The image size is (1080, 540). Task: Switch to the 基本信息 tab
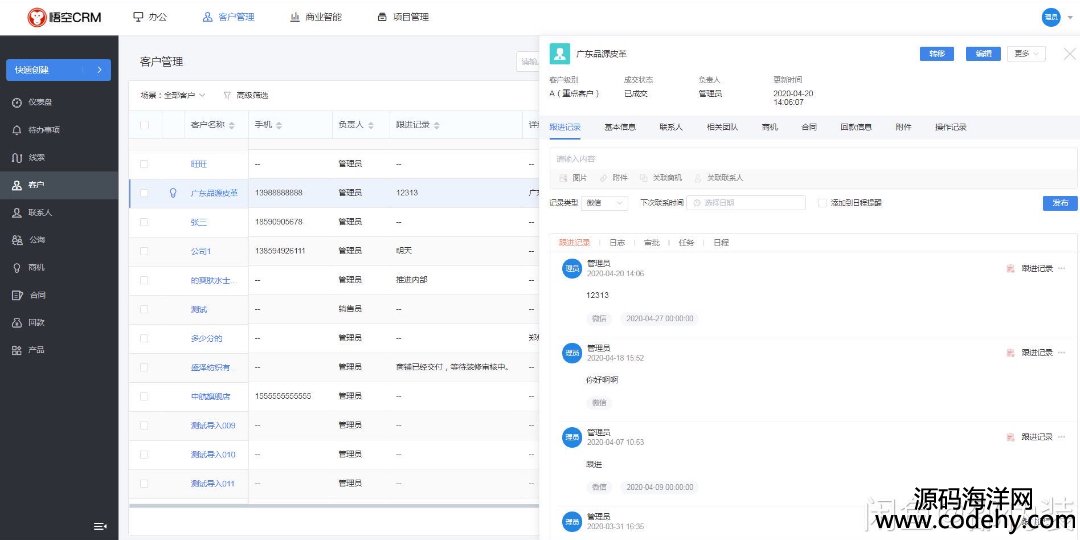tap(620, 128)
